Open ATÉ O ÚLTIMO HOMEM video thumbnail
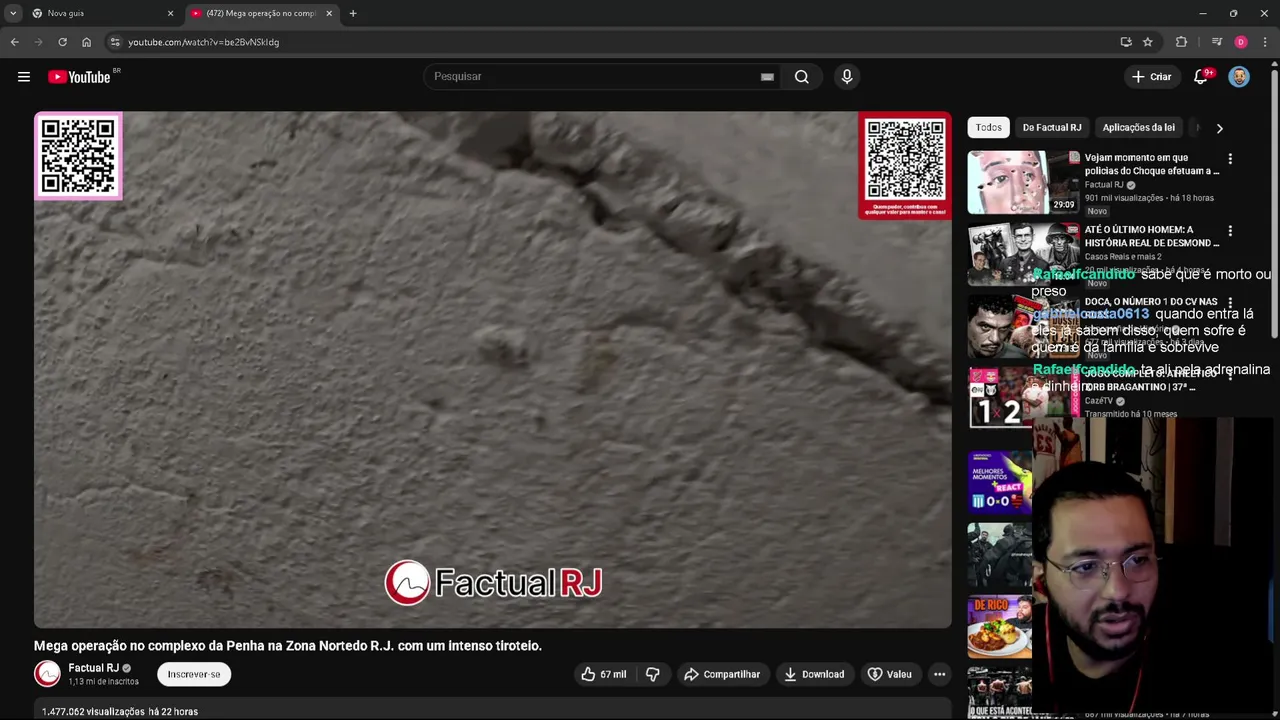Image resolution: width=1280 pixels, height=720 pixels. pyautogui.click(x=1024, y=254)
